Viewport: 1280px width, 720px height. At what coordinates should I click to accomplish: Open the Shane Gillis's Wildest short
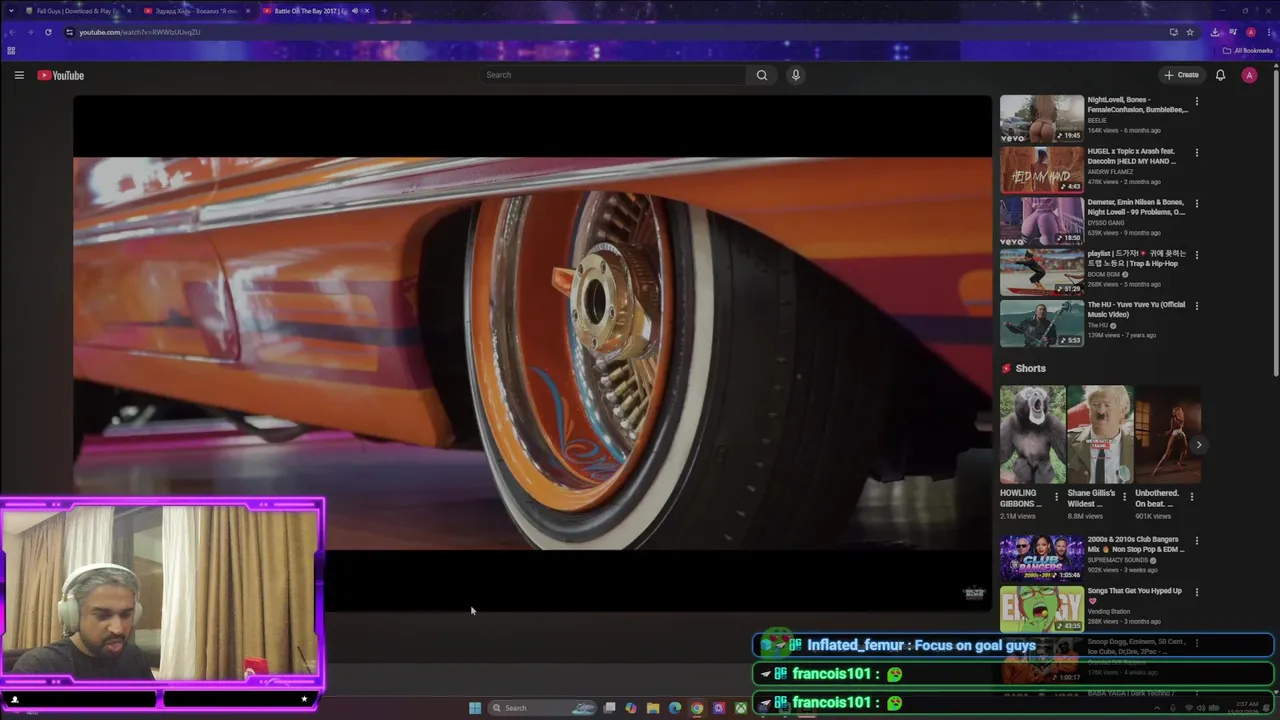(x=1099, y=435)
